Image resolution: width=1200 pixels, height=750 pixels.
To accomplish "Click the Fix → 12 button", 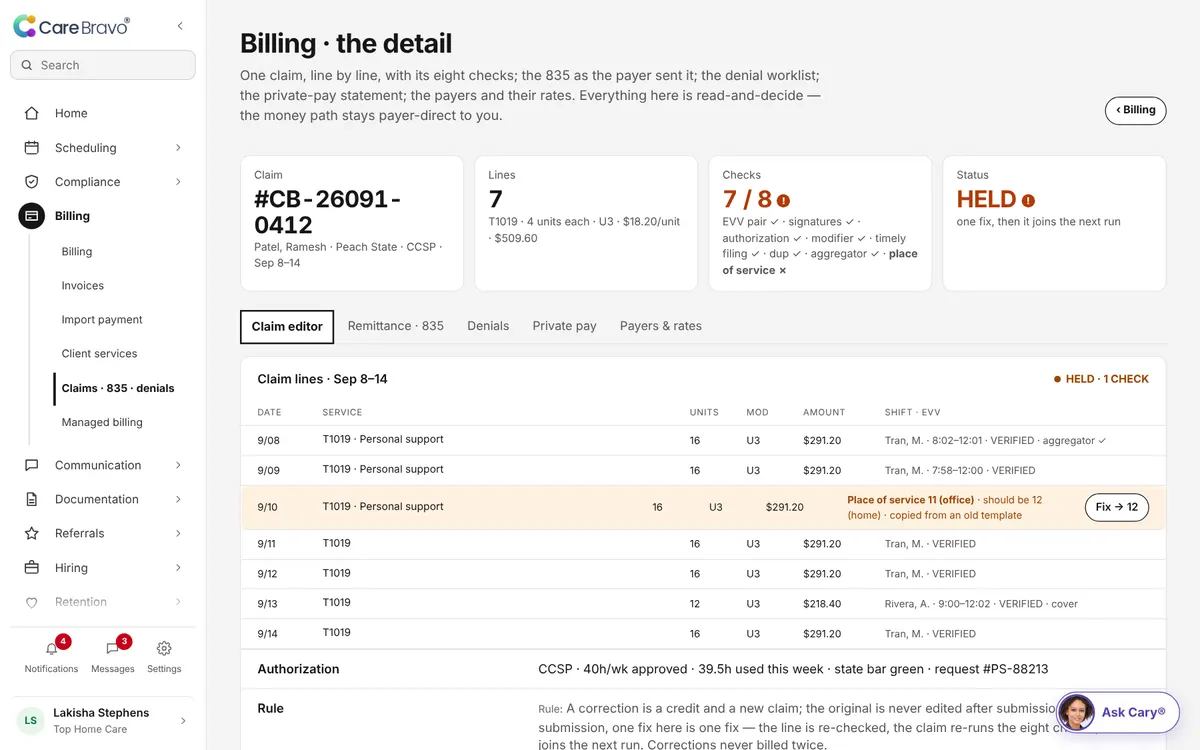I will [1117, 507].
